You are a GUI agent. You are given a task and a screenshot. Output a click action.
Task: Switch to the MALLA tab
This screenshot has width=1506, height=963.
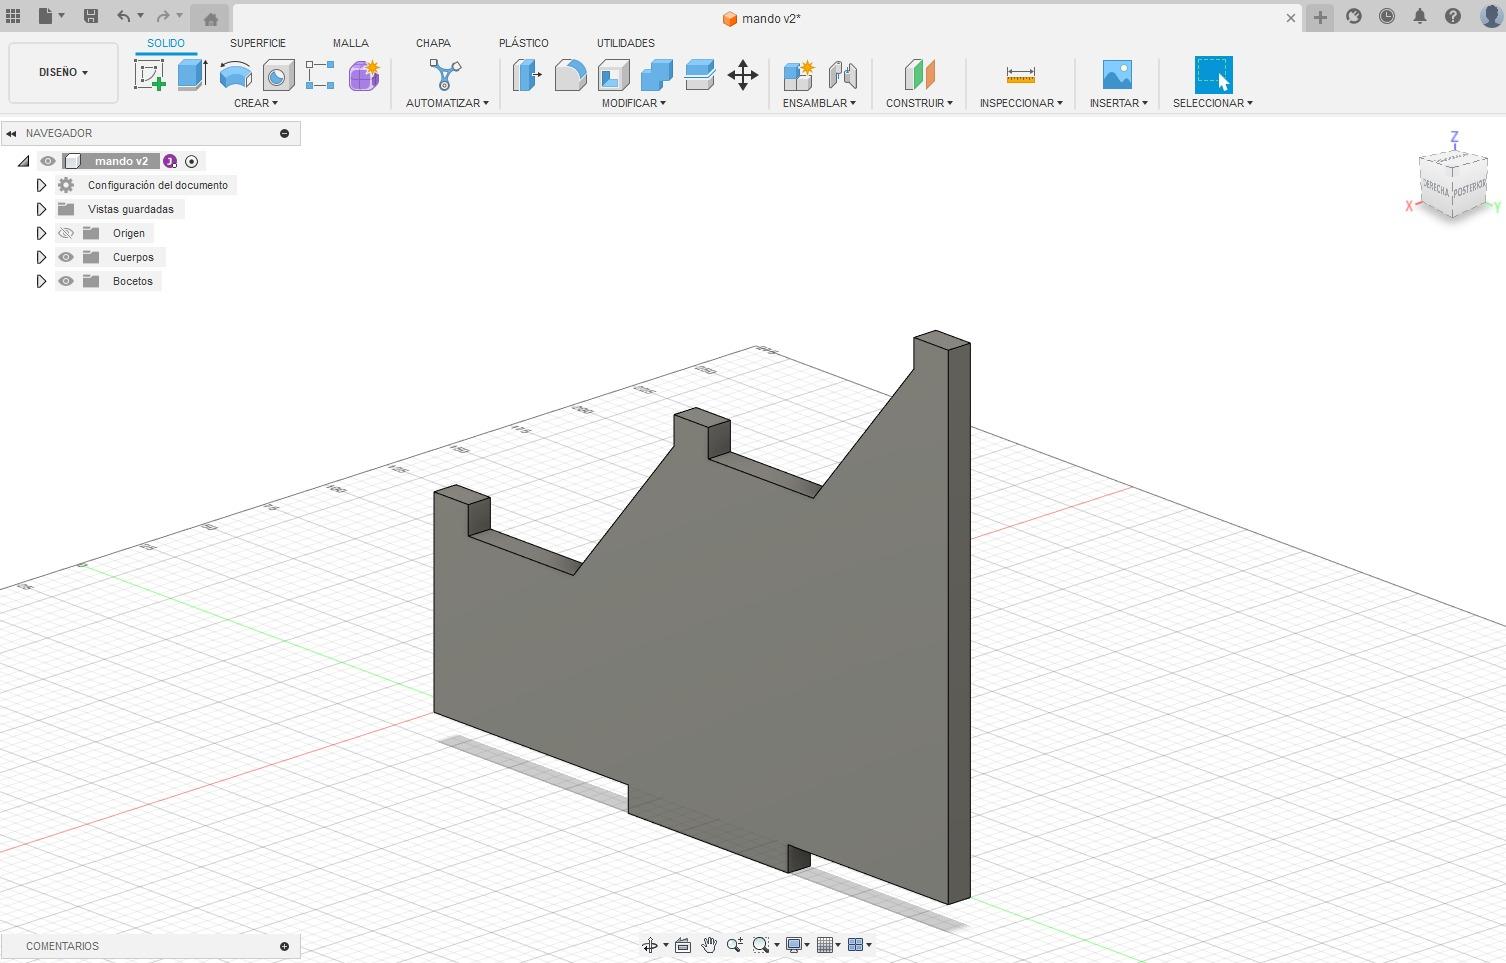[x=351, y=43]
